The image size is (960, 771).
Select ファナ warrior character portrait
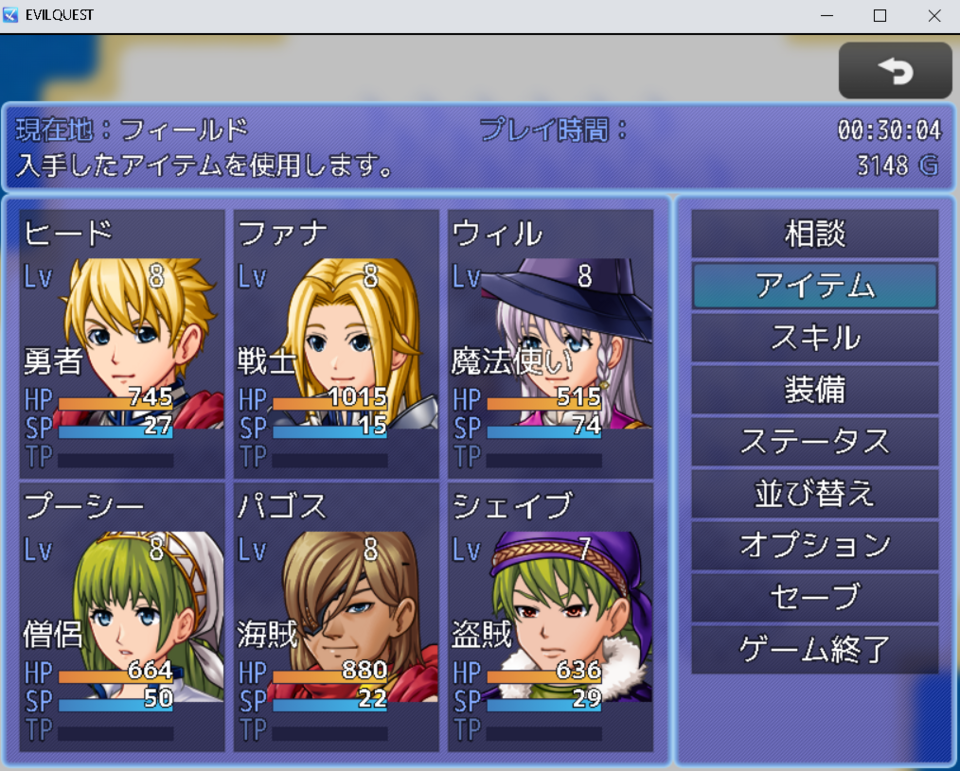coord(336,344)
